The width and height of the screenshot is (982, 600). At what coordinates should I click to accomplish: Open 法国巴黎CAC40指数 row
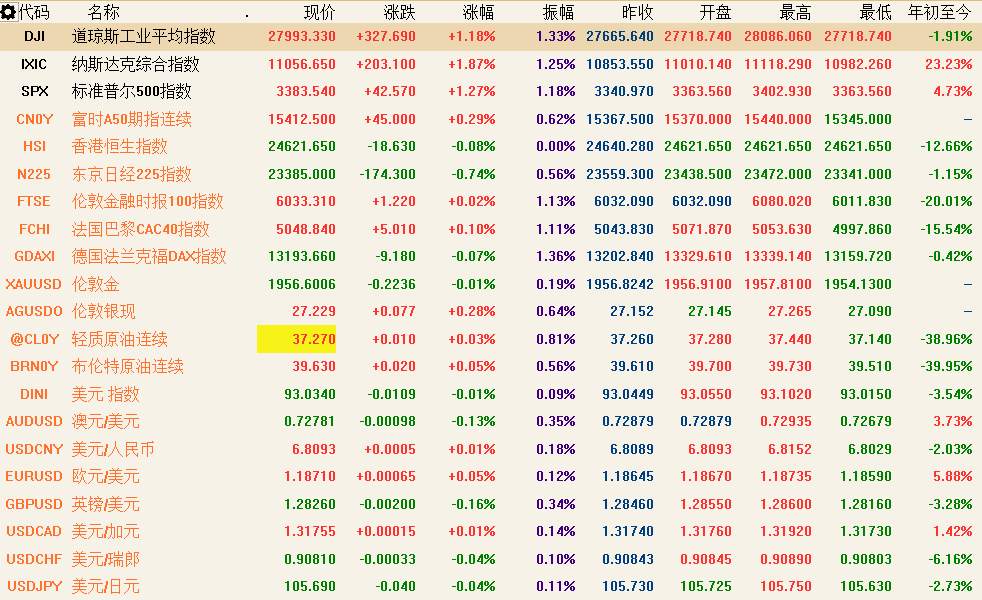[x=140, y=229]
